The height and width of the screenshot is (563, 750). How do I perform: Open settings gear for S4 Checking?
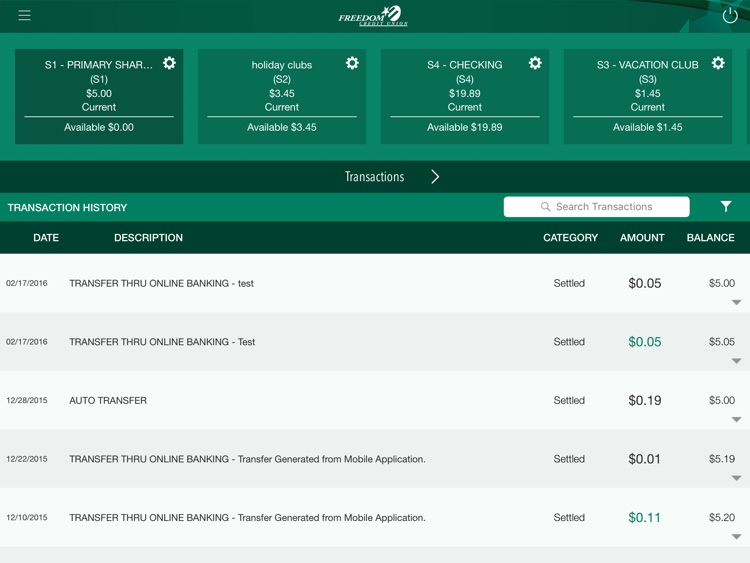tap(535, 63)
